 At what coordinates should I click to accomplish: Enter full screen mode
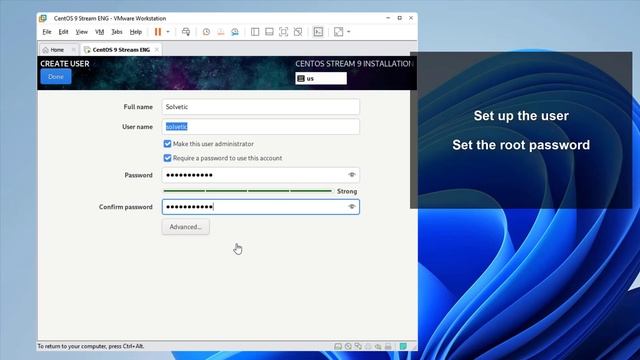pyautogui.click(x=283, y=32)
